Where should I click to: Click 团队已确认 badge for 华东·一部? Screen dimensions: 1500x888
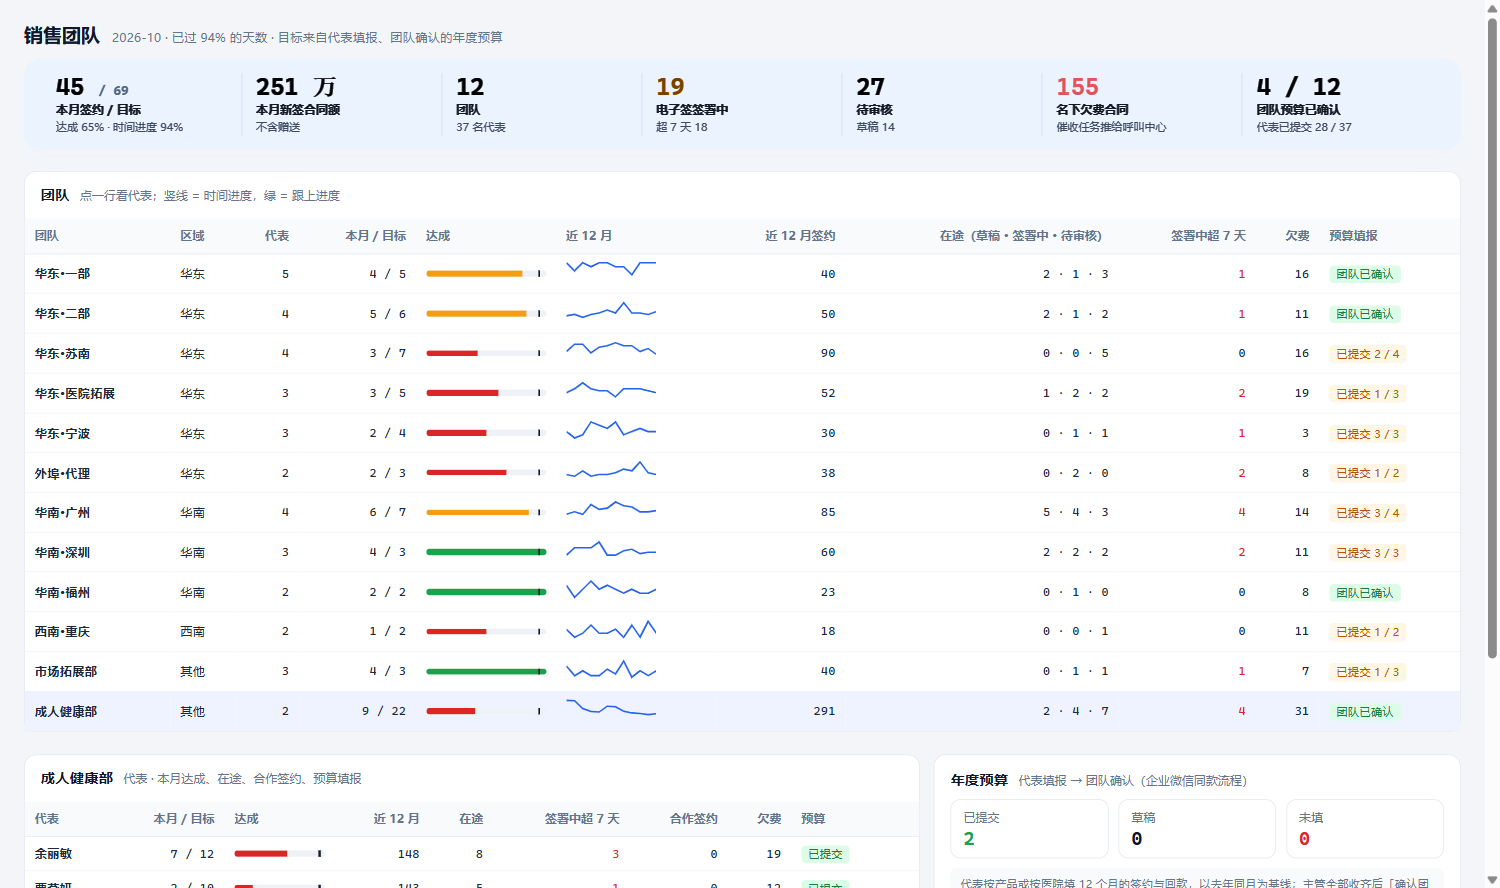pyautogui.click(x=1364, y=274)
